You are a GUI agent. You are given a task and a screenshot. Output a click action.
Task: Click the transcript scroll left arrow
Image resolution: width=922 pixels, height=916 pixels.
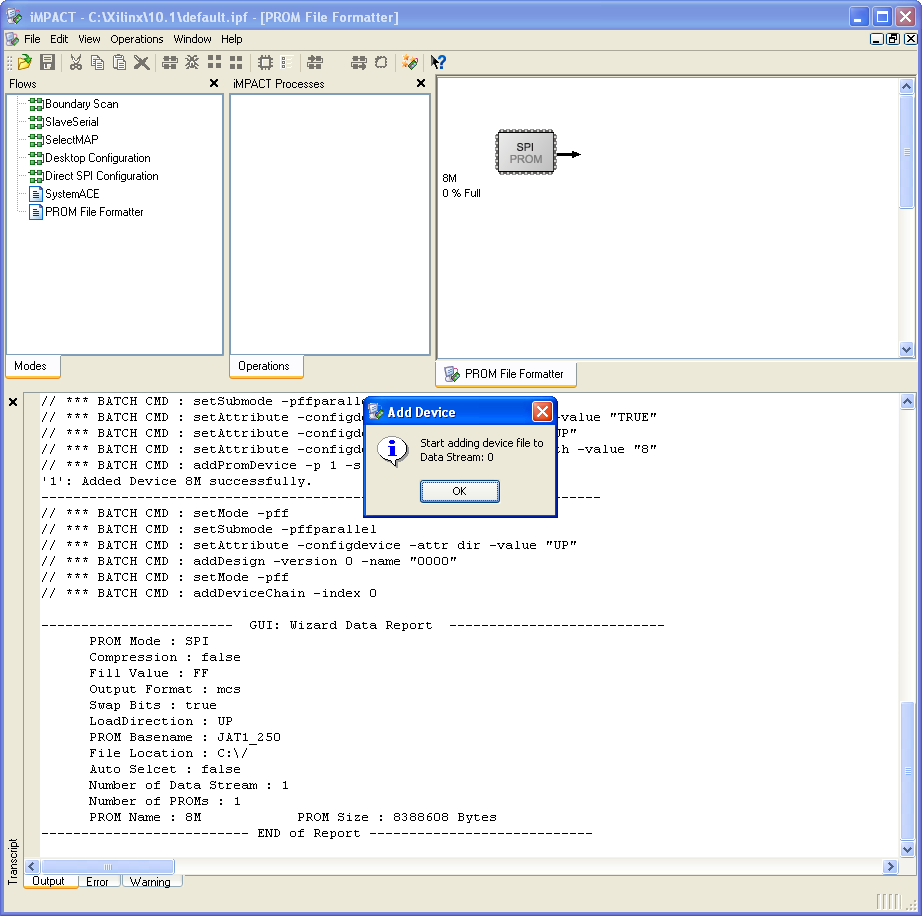[32, 866]
